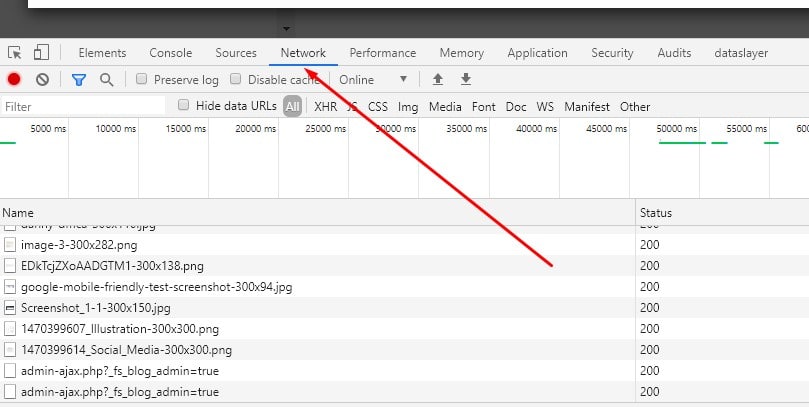
Task: Filter requests by XHR type
Action: 325,107
